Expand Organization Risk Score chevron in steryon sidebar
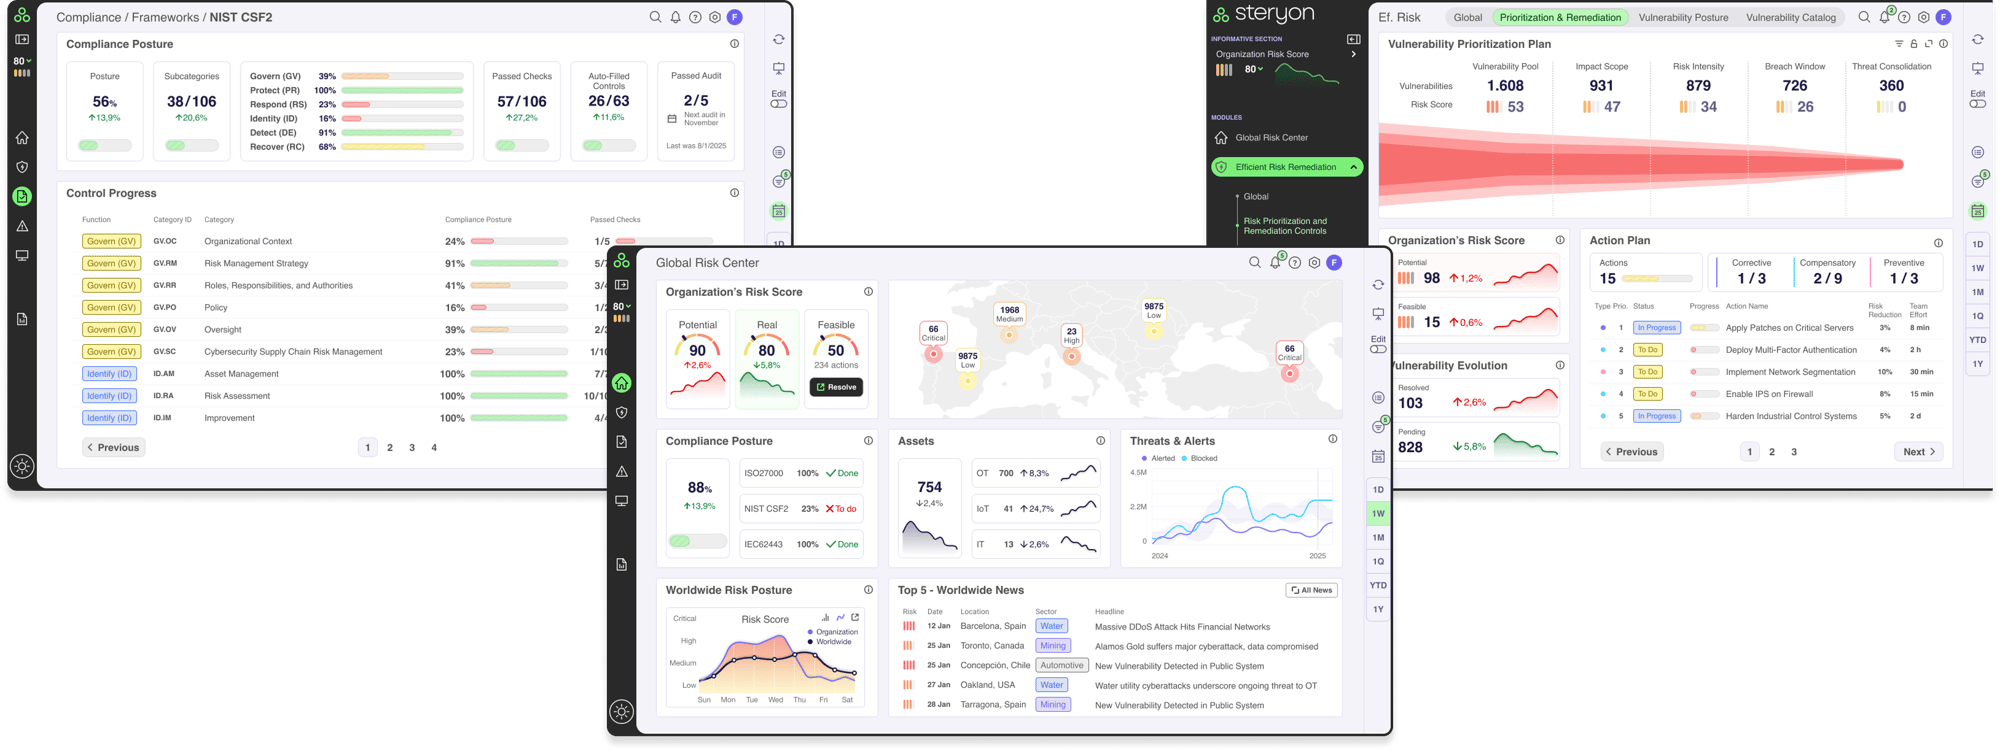The height and width of the screenshot is (754, 2000). point(1353,54)
